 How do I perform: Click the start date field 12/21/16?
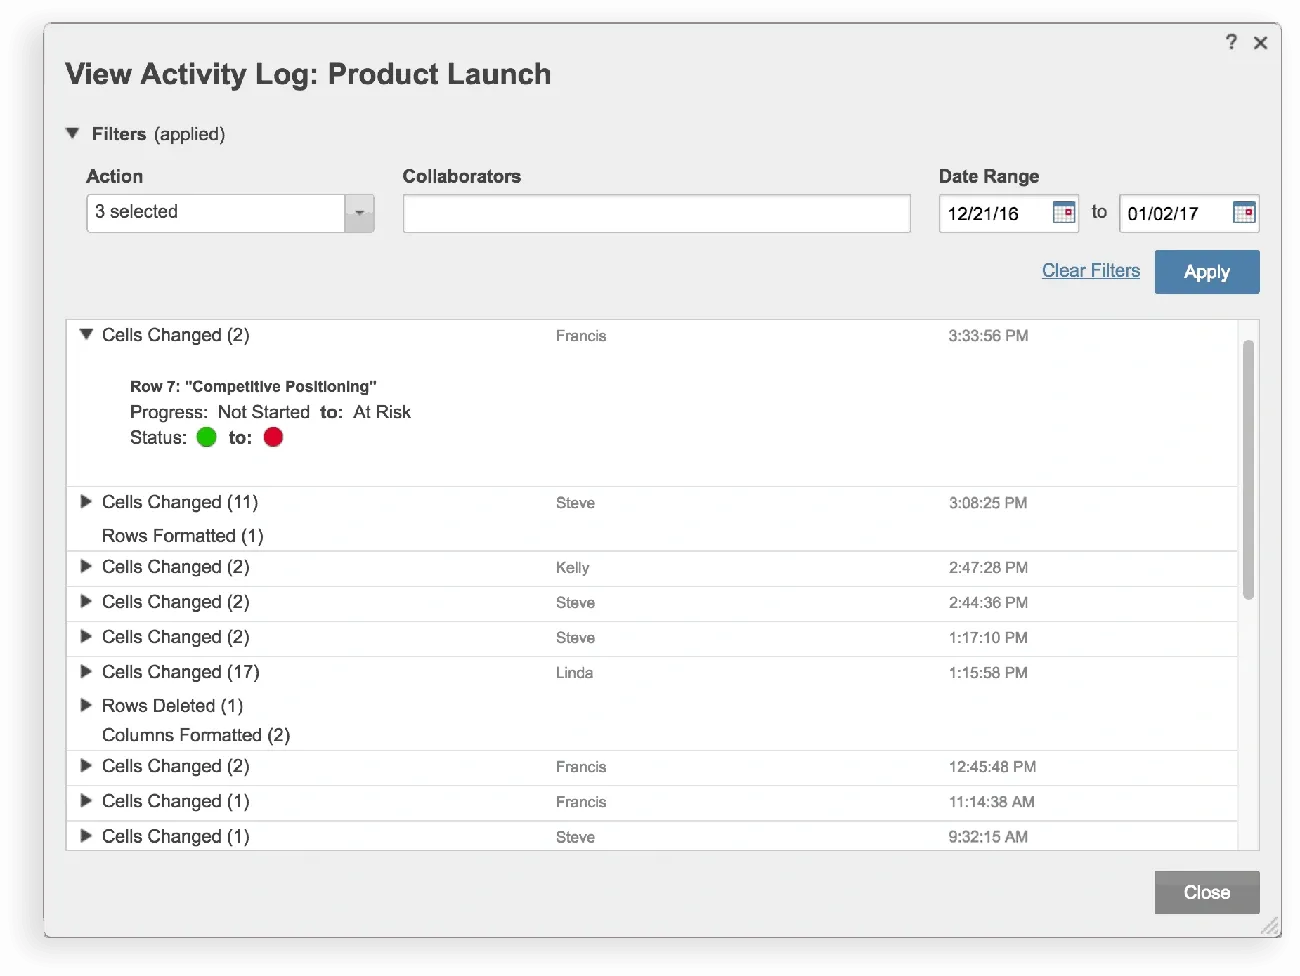coord(992,213)
